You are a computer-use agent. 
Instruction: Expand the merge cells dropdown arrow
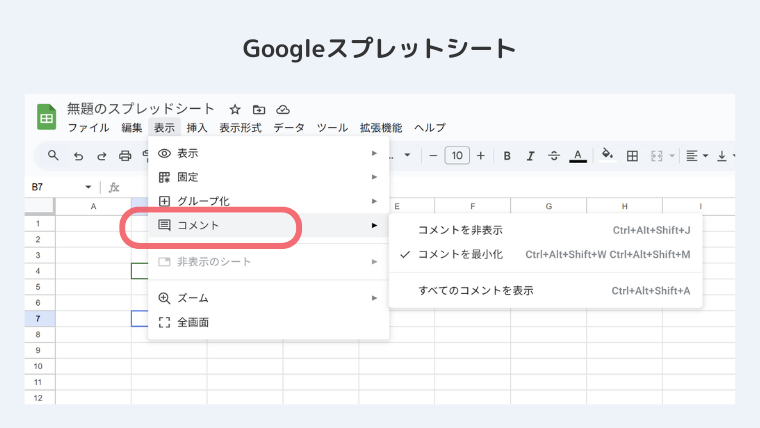[x=672, y=156]
